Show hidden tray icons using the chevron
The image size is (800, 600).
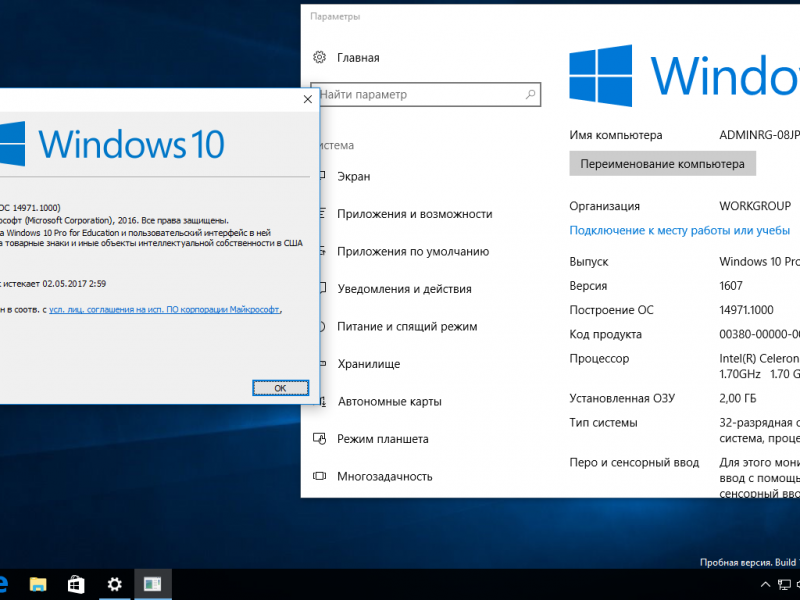(x=765, y=585)
